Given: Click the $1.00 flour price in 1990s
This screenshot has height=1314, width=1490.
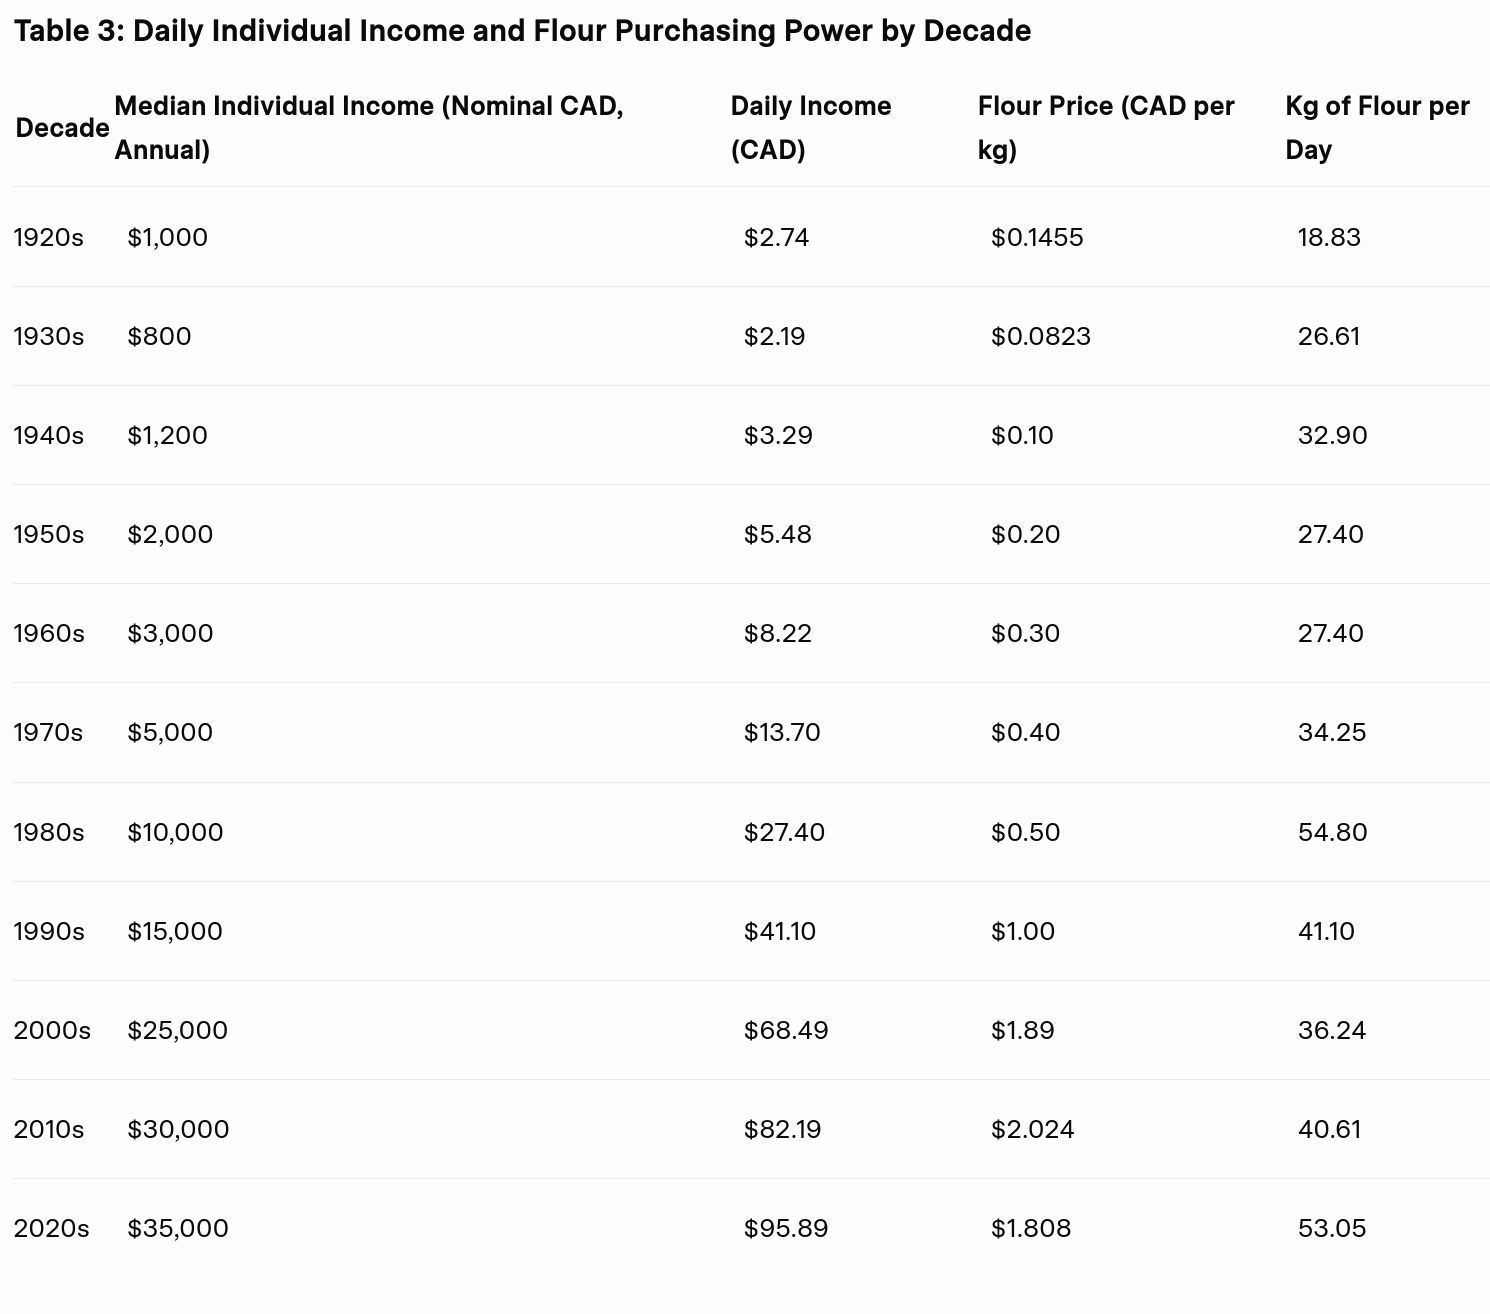Looking at the screenshot, I should (1023, 931).
